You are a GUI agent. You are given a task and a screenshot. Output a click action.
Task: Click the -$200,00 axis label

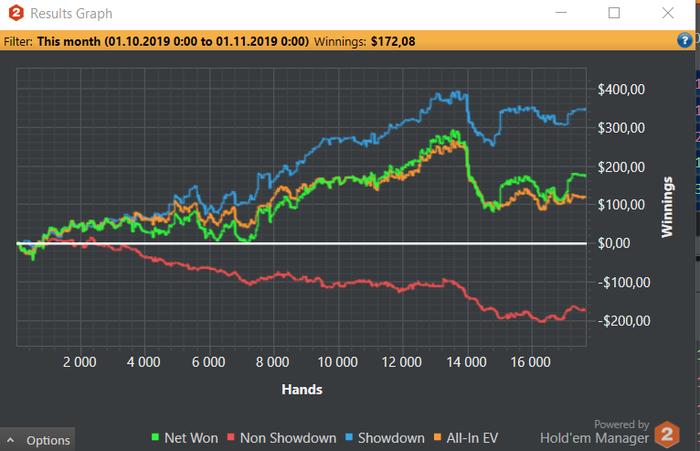624,321
